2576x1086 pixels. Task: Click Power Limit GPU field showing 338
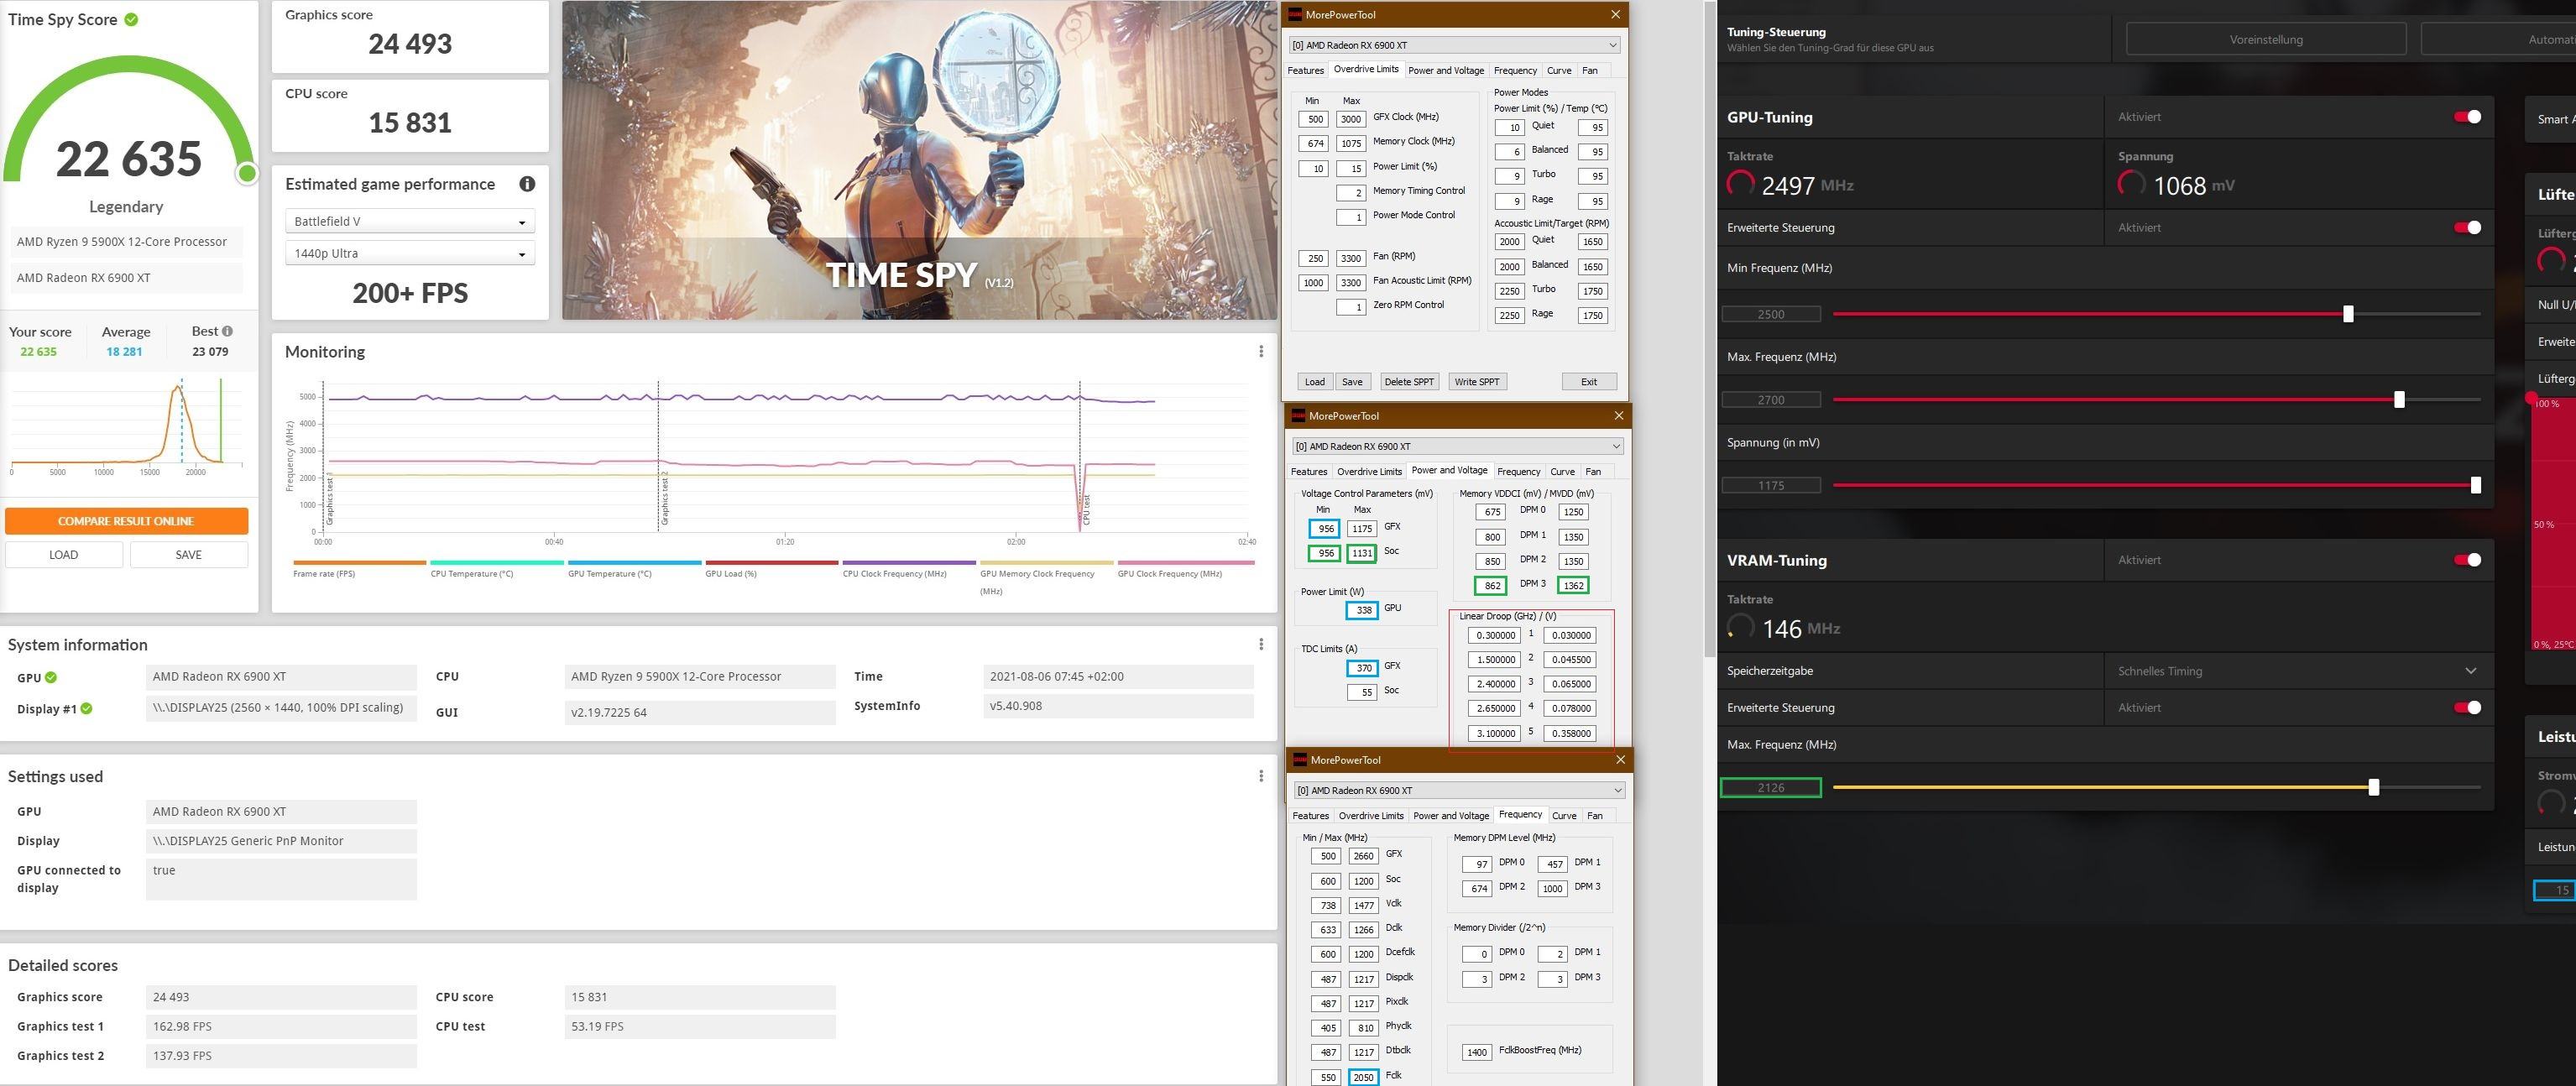pyautogui.click(x=1363, y=610)
